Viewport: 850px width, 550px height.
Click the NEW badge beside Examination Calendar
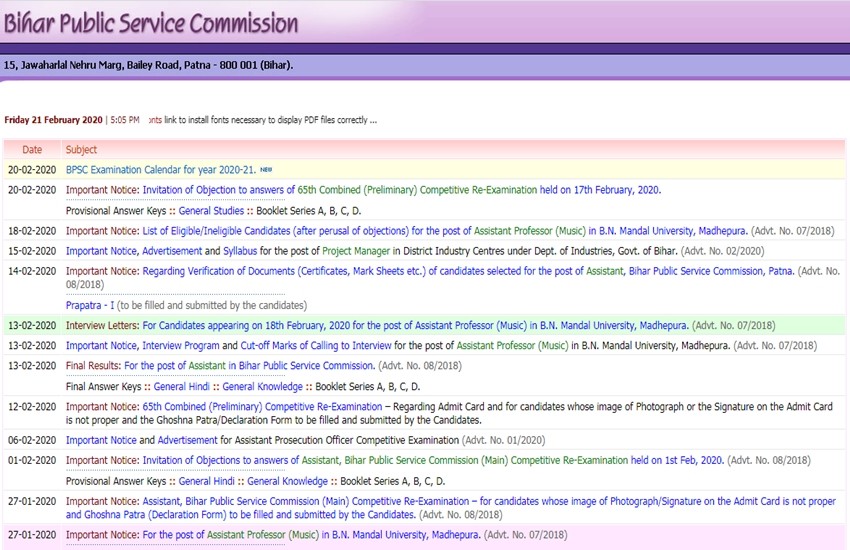[266, 170]
